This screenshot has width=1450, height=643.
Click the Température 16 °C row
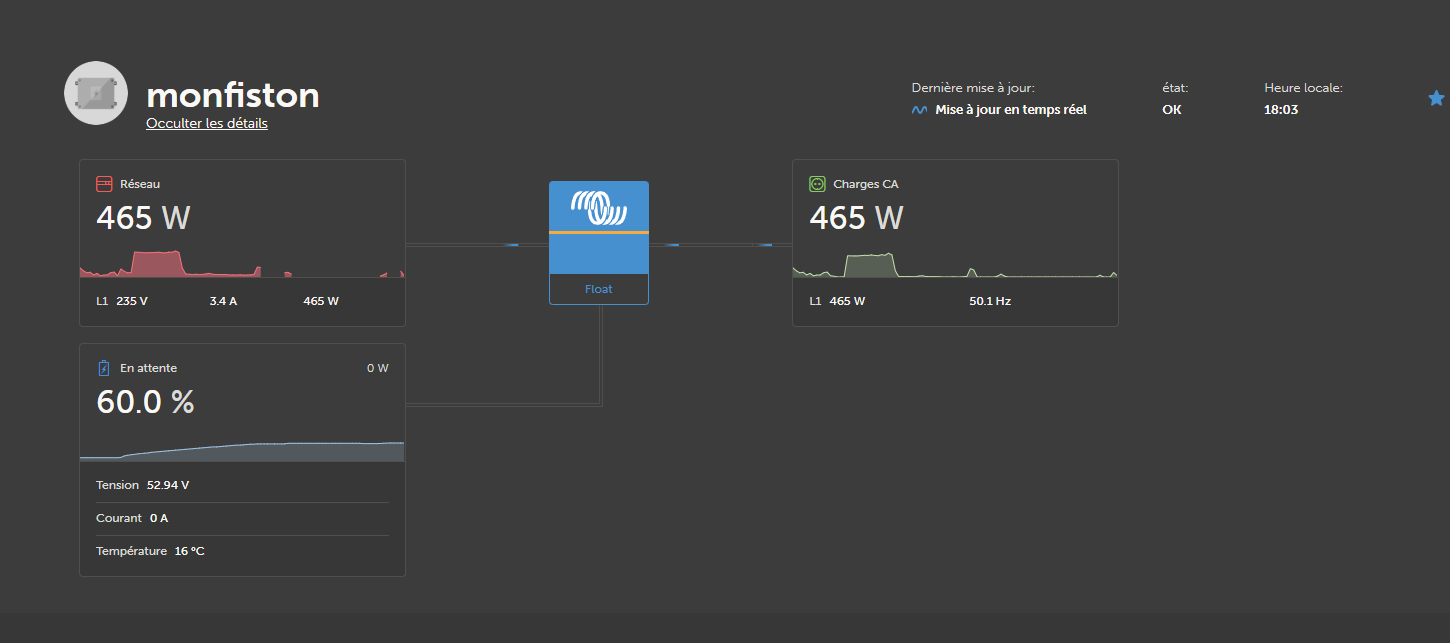242,551
